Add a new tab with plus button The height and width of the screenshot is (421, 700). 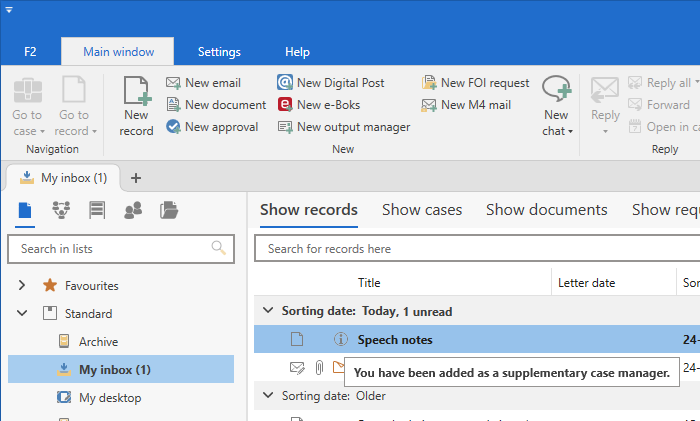pos(136,178)
